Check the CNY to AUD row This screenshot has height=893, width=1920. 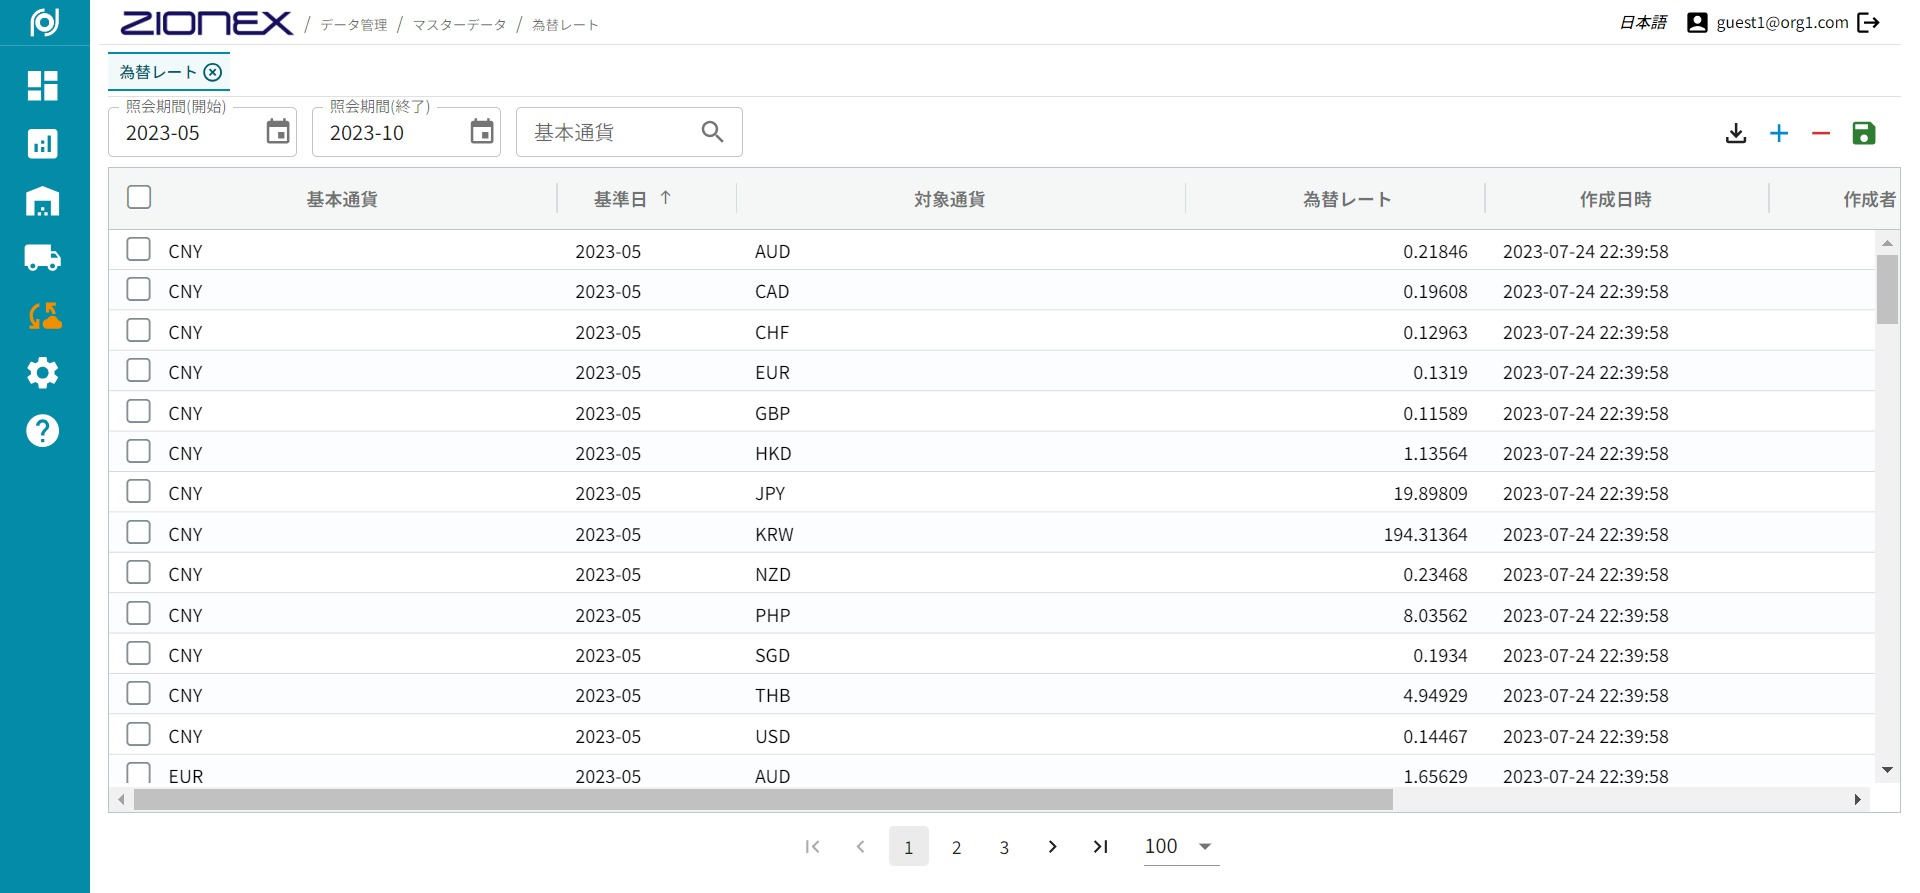[x=139, y=249]
